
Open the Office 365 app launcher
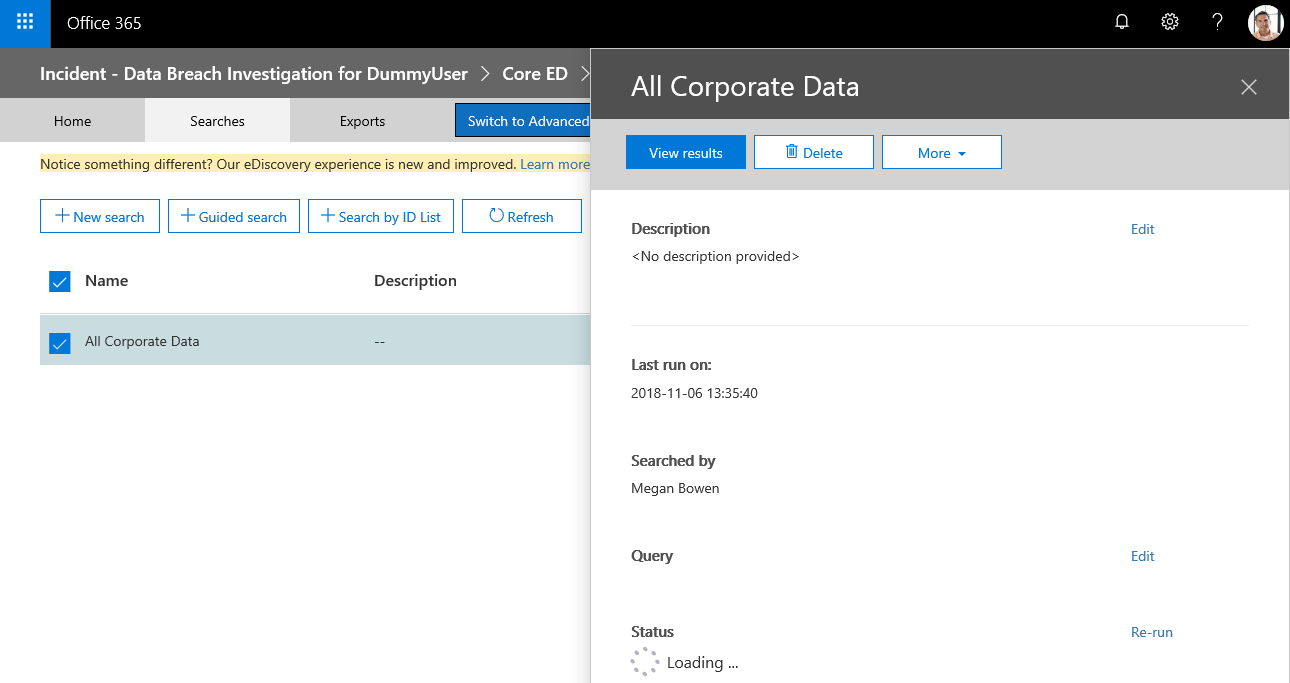[x=25, y=23]
